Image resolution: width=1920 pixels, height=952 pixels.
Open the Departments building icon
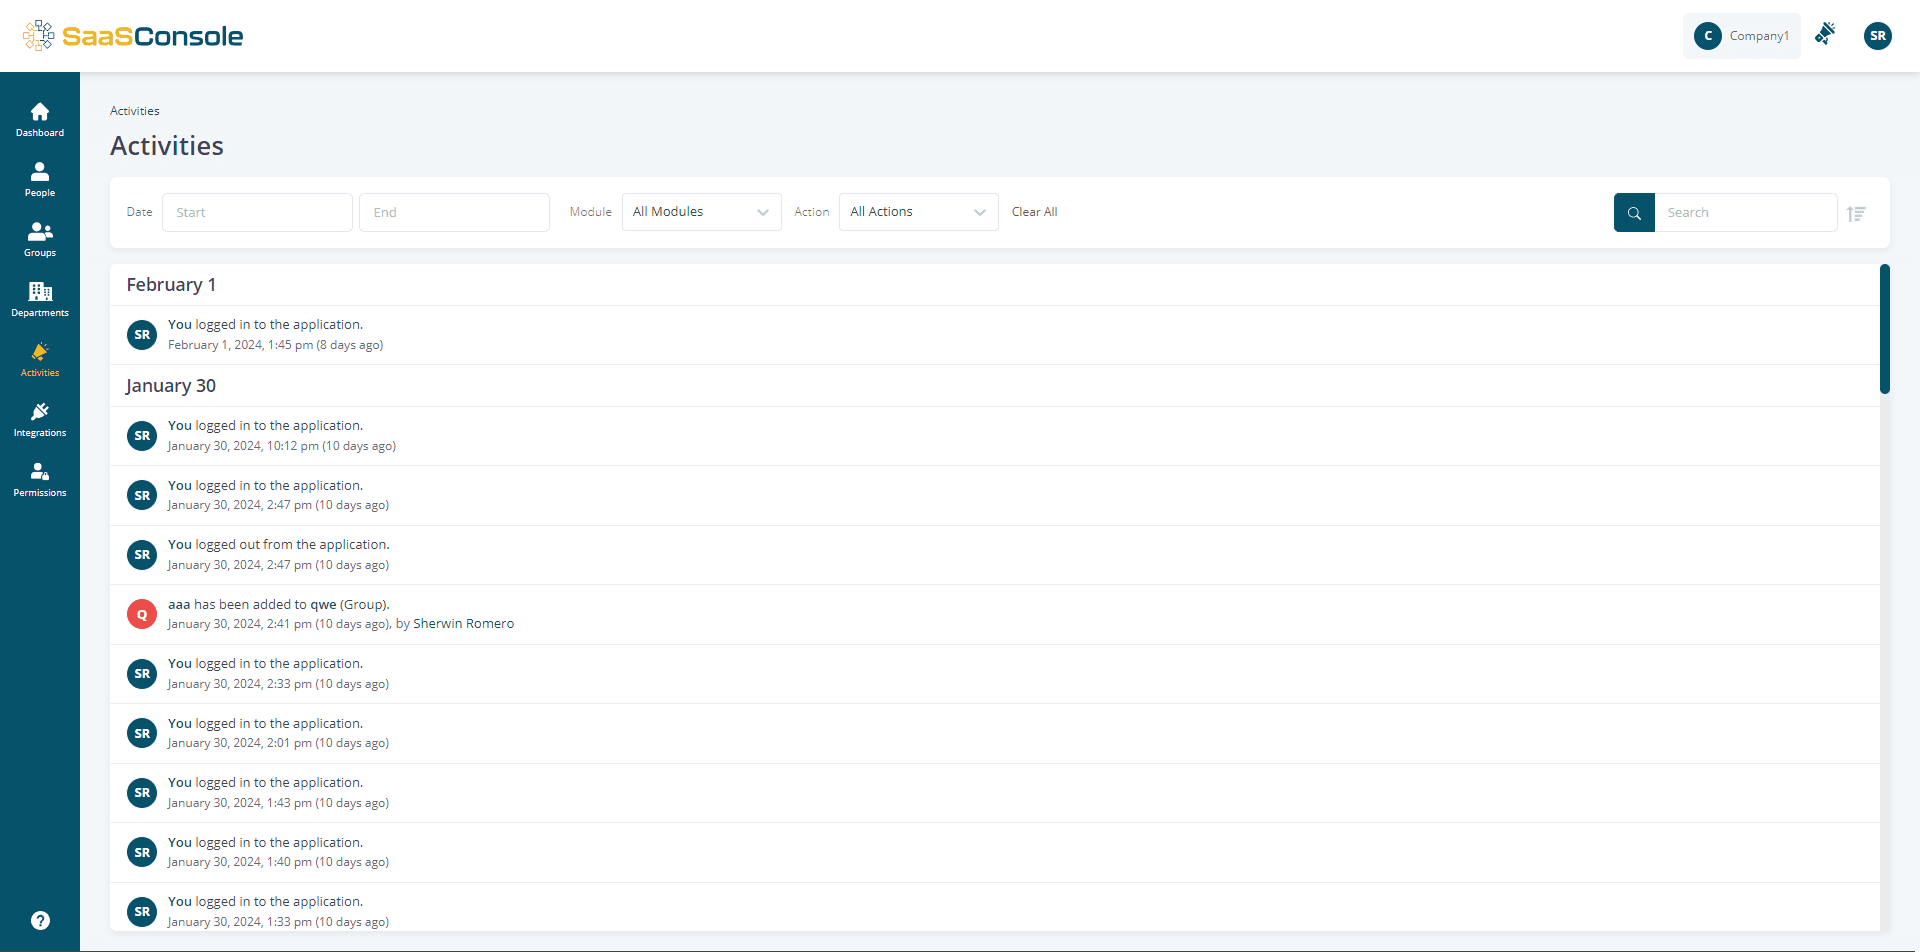[40, 292]
